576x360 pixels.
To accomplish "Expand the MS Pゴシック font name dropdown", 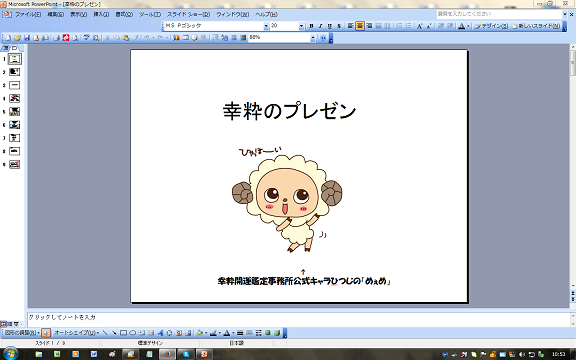I will click(266, 26).
